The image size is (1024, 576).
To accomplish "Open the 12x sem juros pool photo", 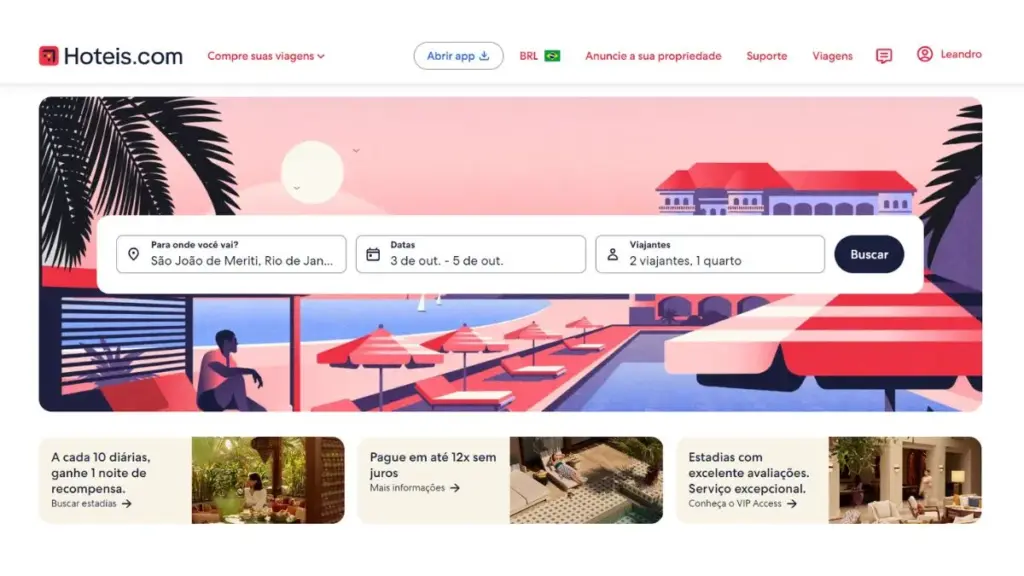I will click(586, 480).
